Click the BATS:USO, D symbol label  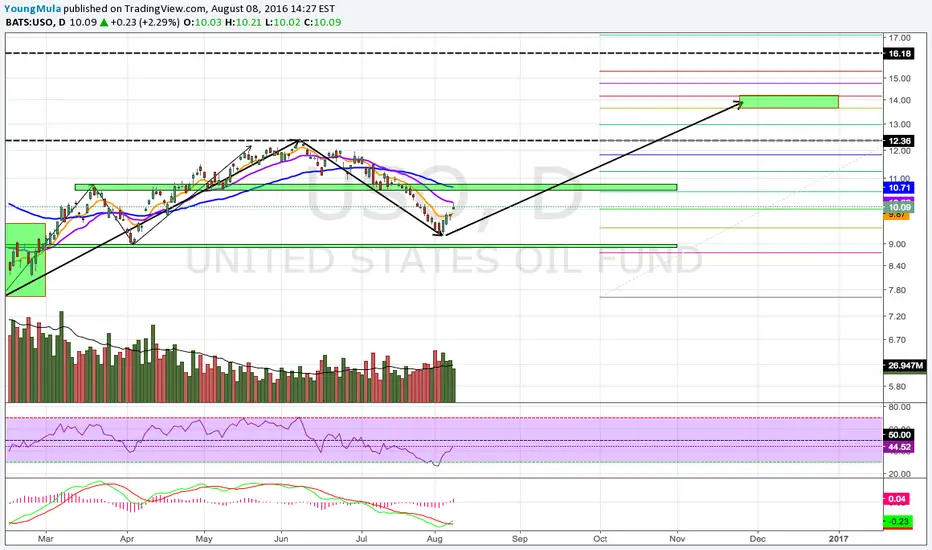[x=36, y=23]
